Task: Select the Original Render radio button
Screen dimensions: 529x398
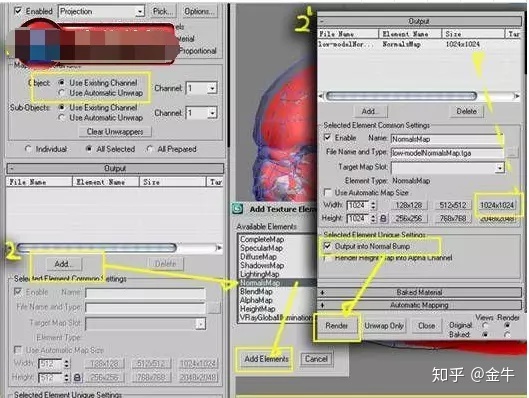Action: tap(507, 325)
